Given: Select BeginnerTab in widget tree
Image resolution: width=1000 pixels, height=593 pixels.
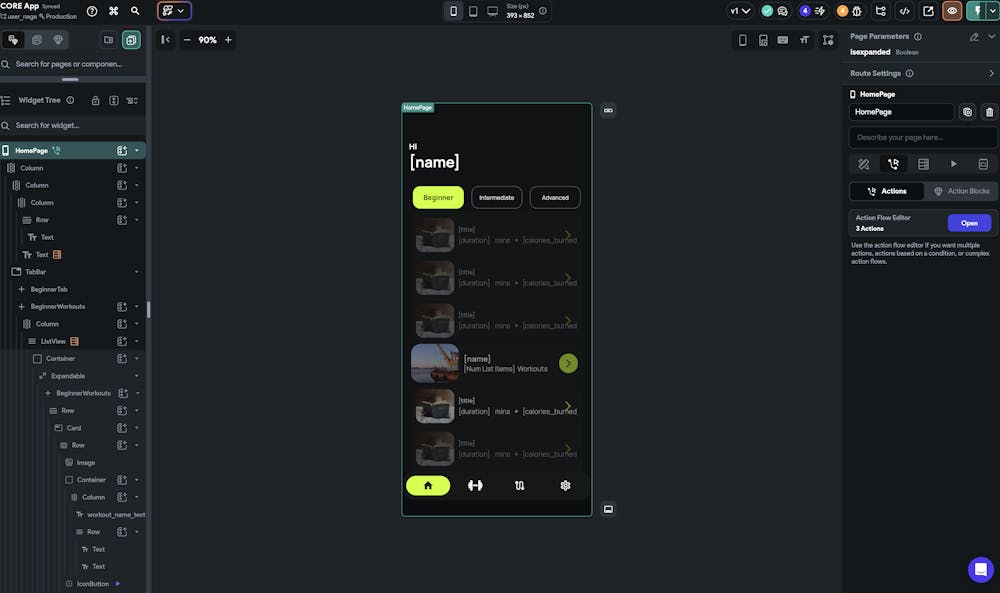Looking at the screenshot, I should point(49,289).
